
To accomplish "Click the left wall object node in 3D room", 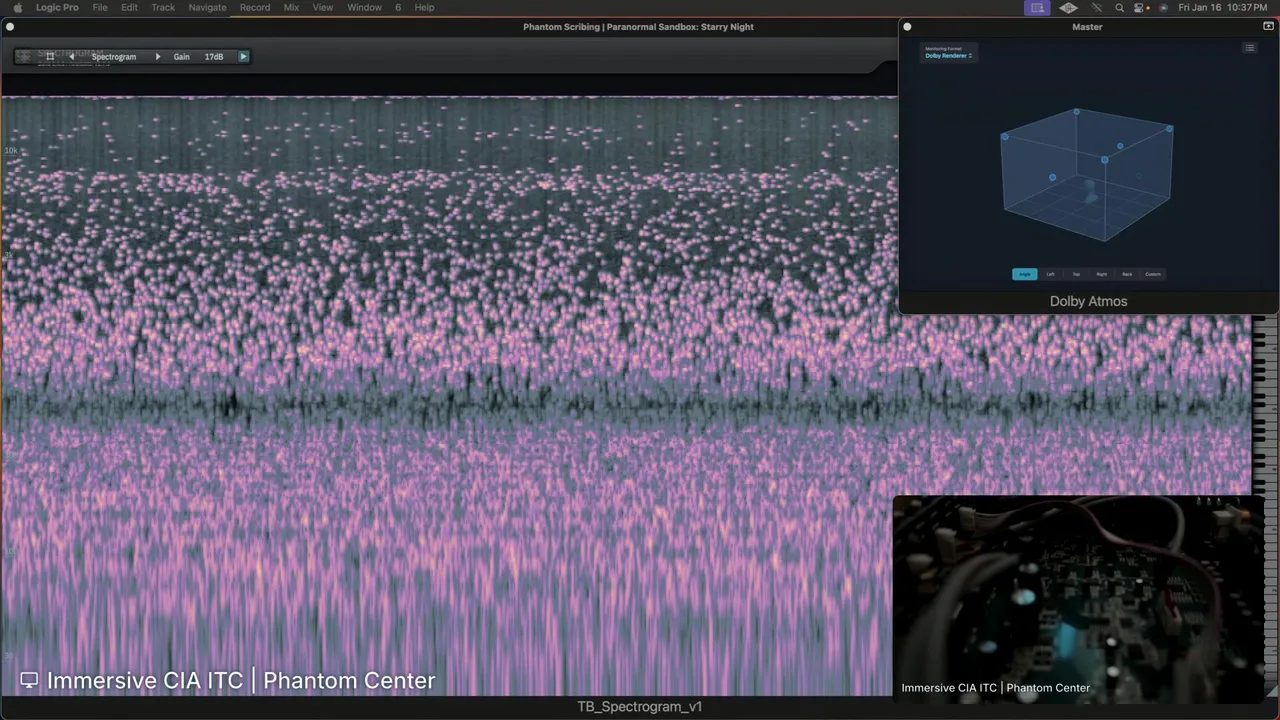I will point(1052,177).
